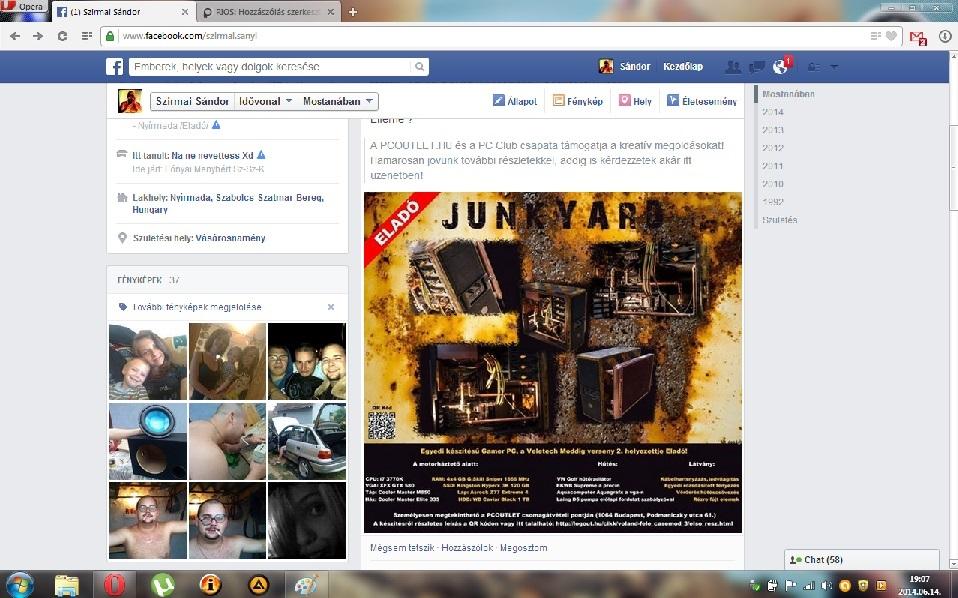Go to Kezdőlap home page
958x598 pixels.
(683, 67)
